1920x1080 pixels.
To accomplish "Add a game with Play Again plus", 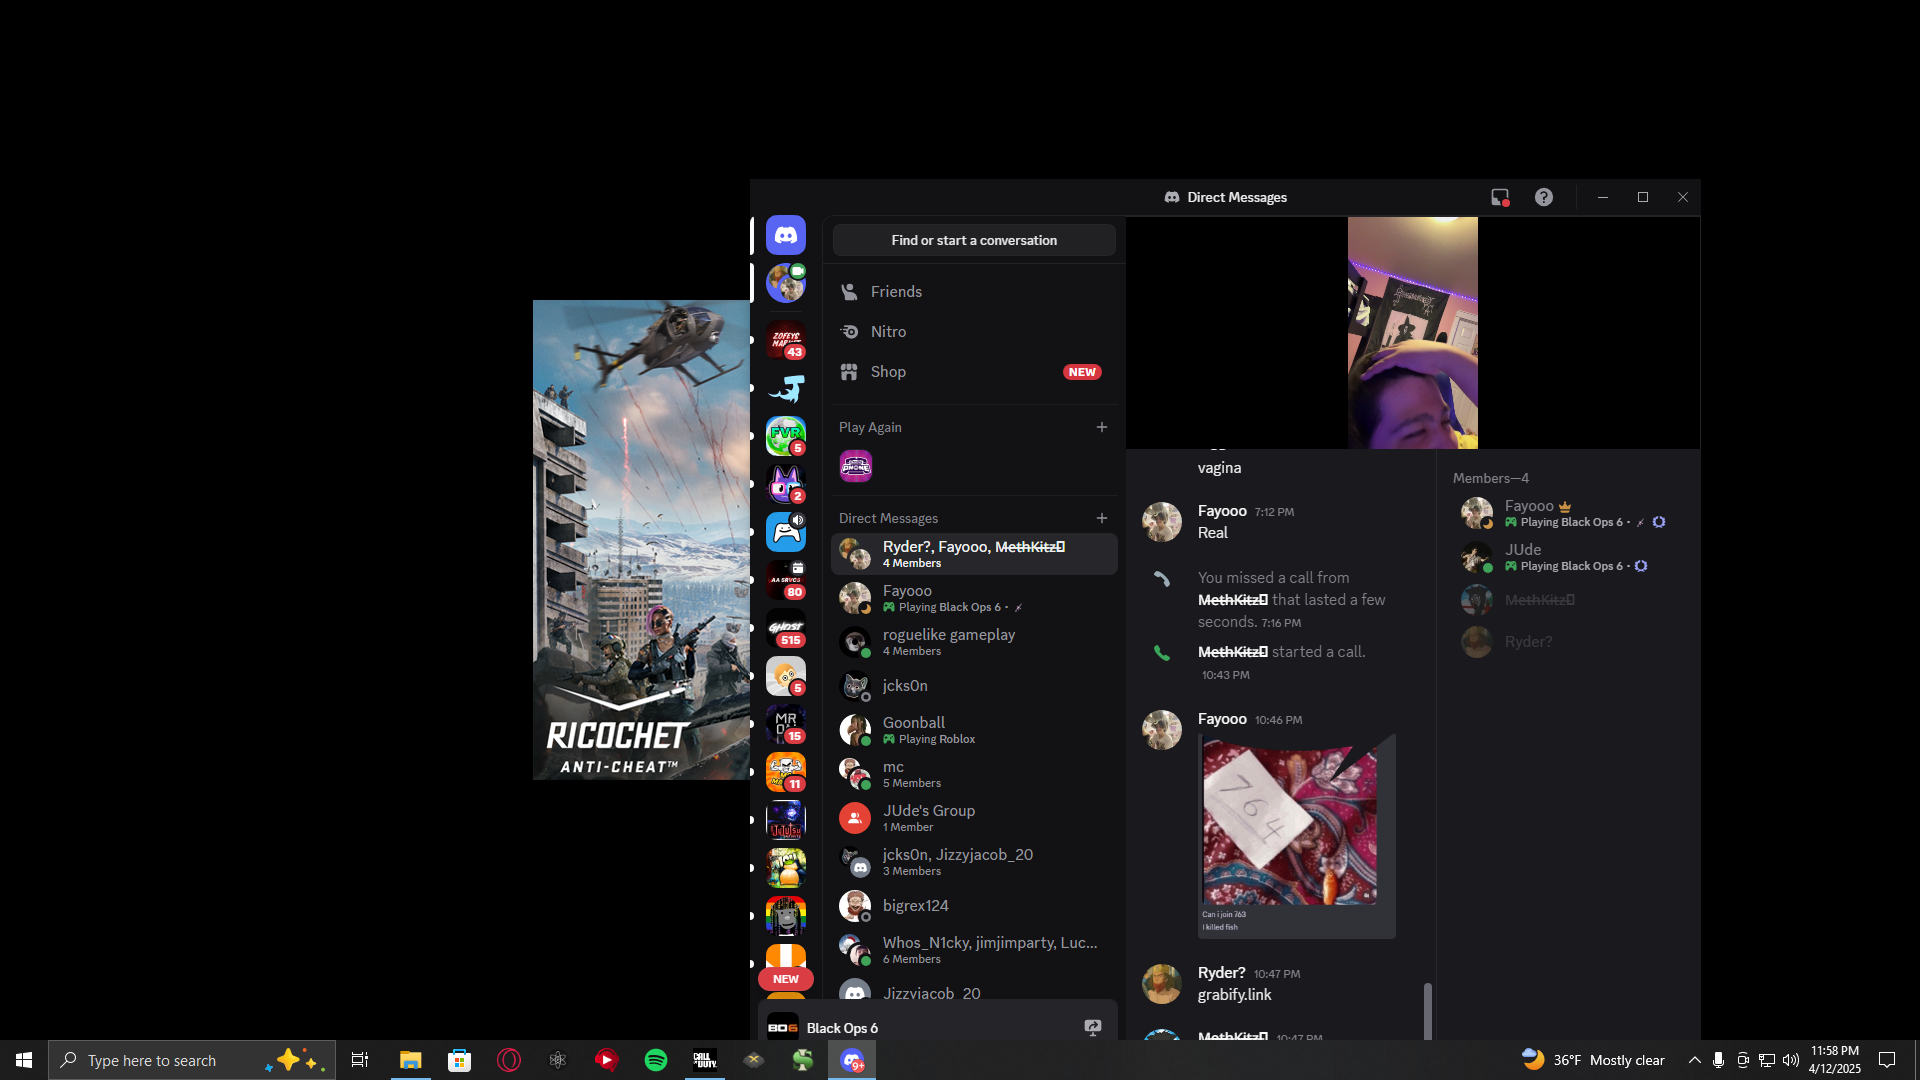I will pos(1102,427).
